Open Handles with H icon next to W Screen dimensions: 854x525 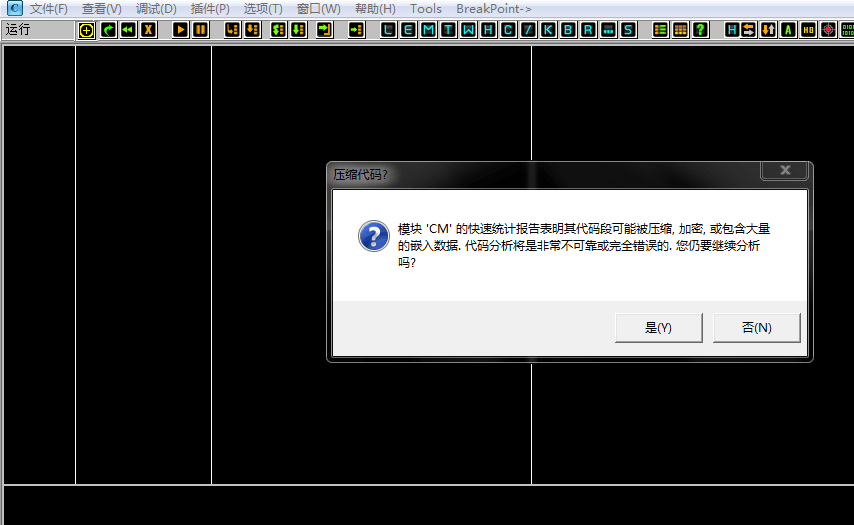click(x=489, y=30)
